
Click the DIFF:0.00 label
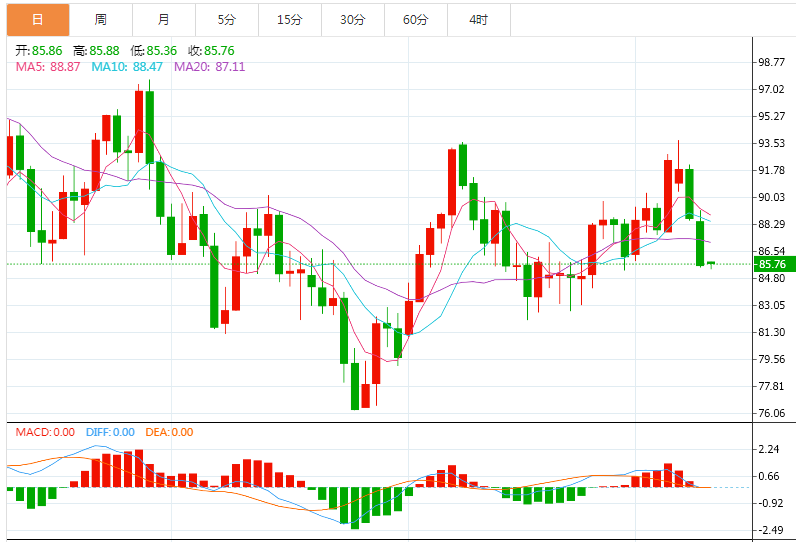pos(110,432)
